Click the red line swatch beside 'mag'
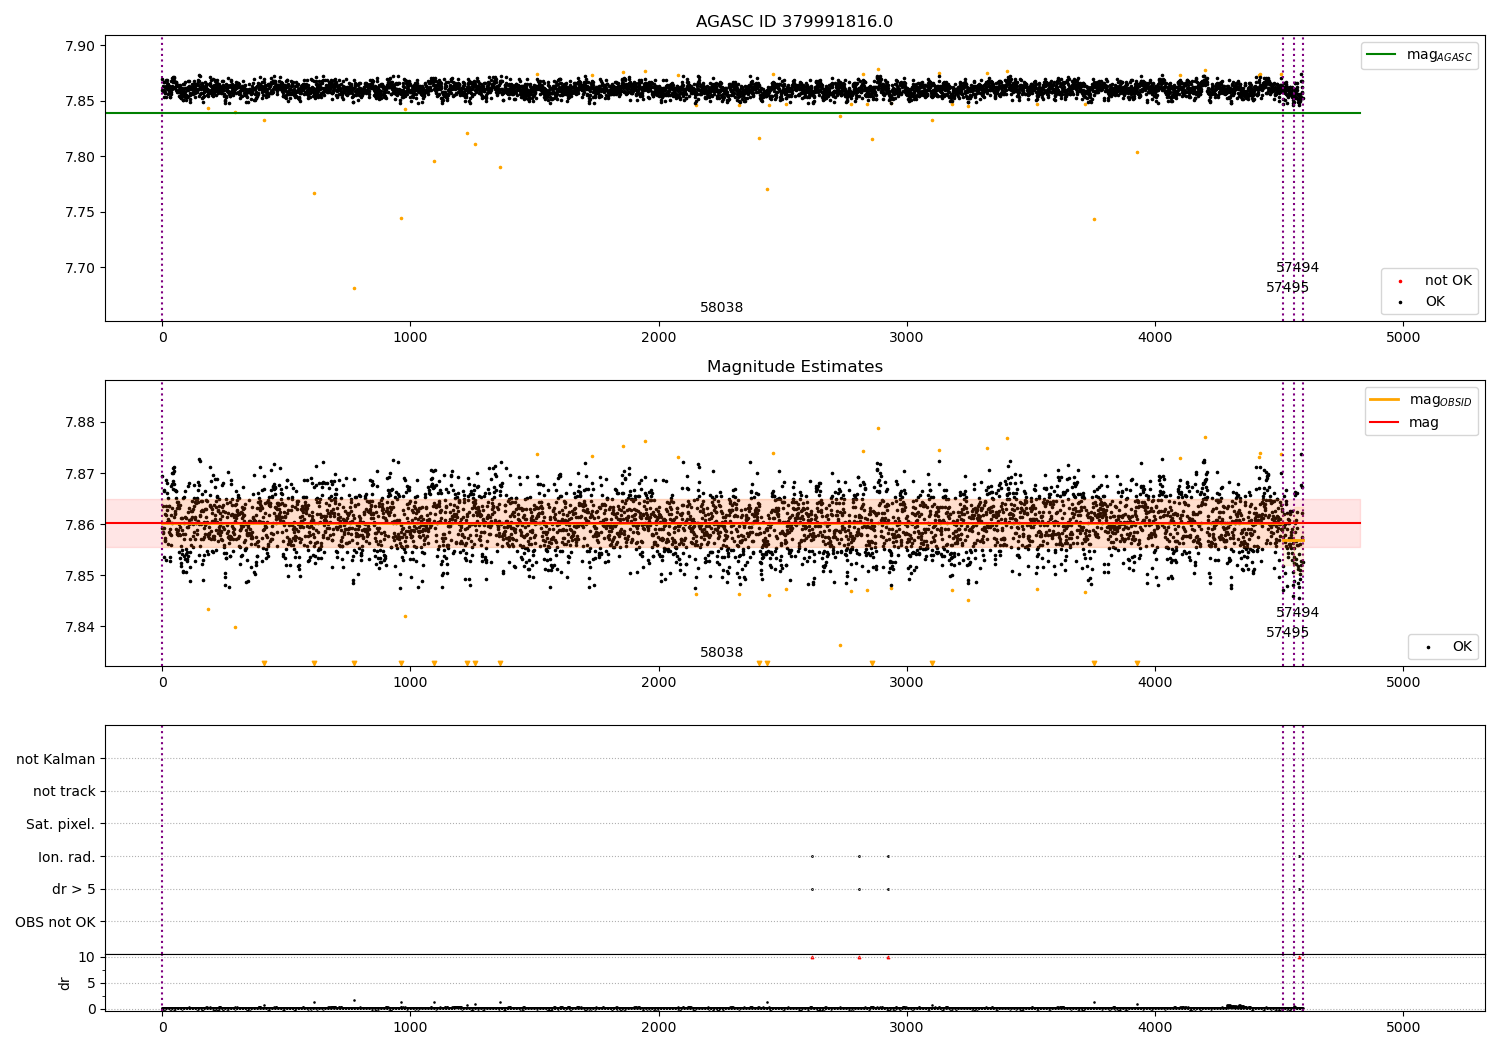Image resolution: width=1500 pixels, height=1050 pixels. click(x=1385, y=423)
